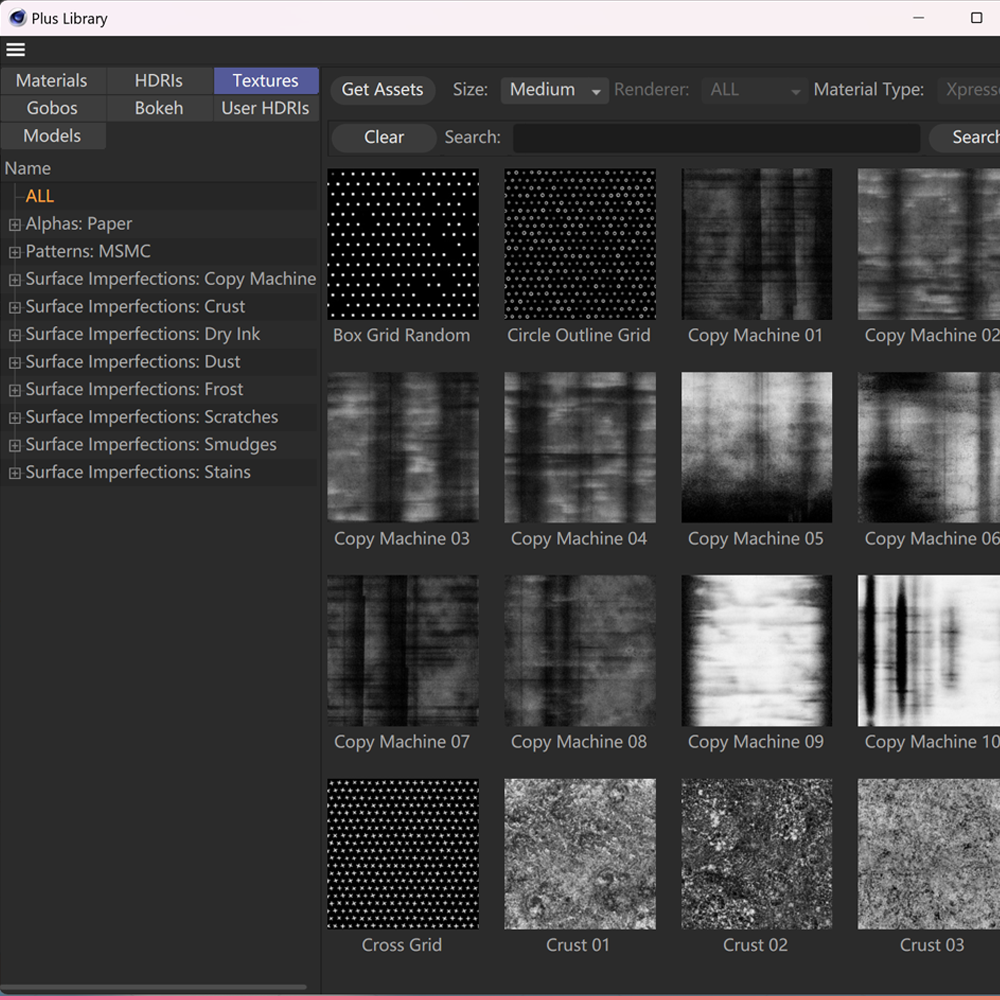This screenshot has width=1000, height=1000.
Task: Choose the Crust 01 texture thumbnail
Action: [580, 854]
